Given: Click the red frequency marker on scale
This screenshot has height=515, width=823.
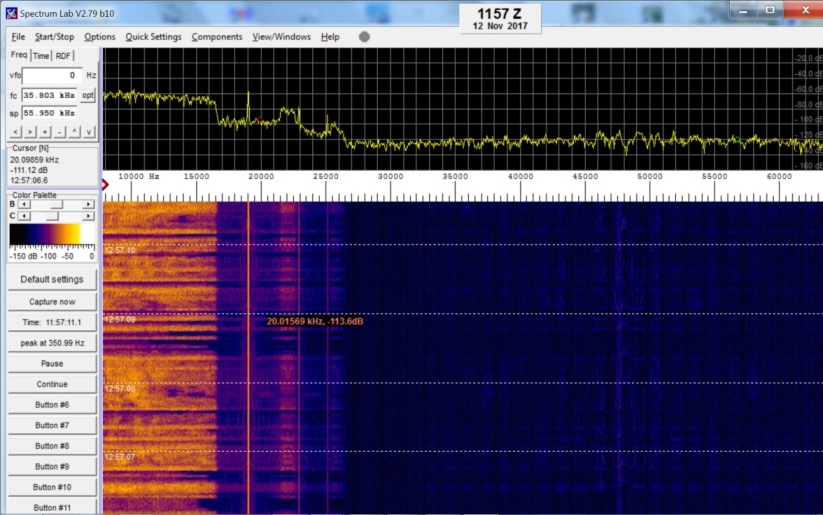Looking at the screenshot, I should coord(105,184).
